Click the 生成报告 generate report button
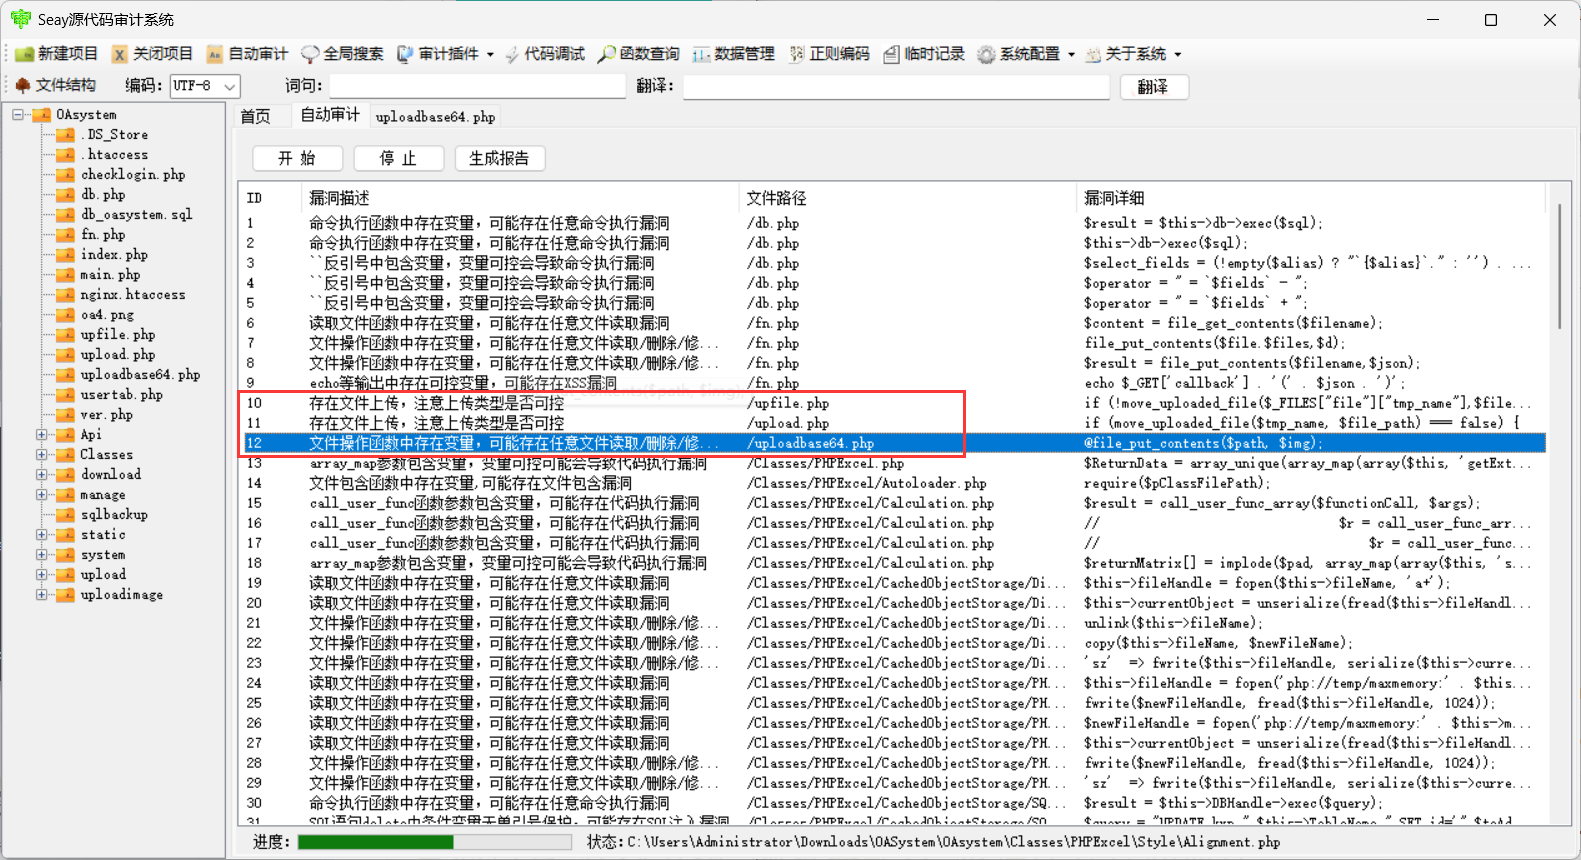This screenshot has width=1581, height=860. (x=499, y=158)
